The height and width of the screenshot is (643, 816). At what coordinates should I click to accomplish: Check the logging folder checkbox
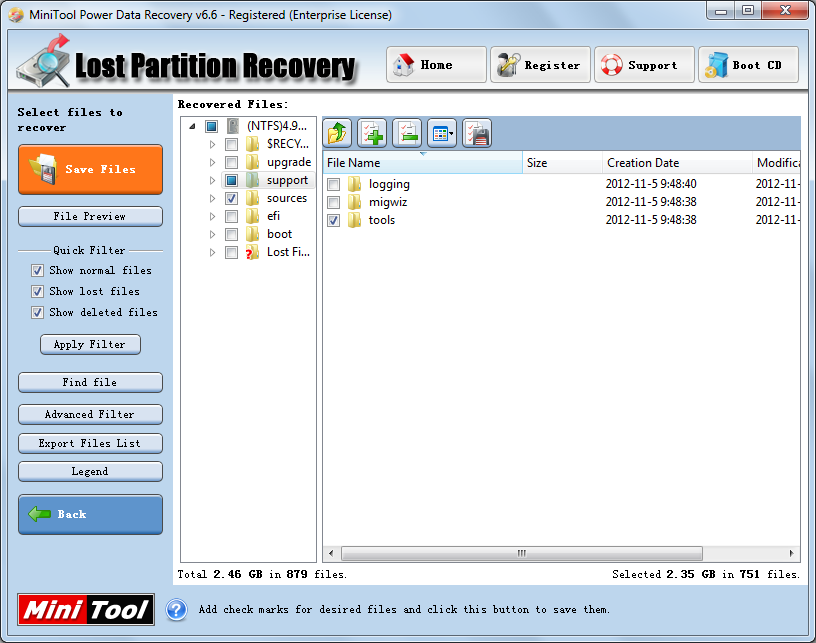pos(334,184)
